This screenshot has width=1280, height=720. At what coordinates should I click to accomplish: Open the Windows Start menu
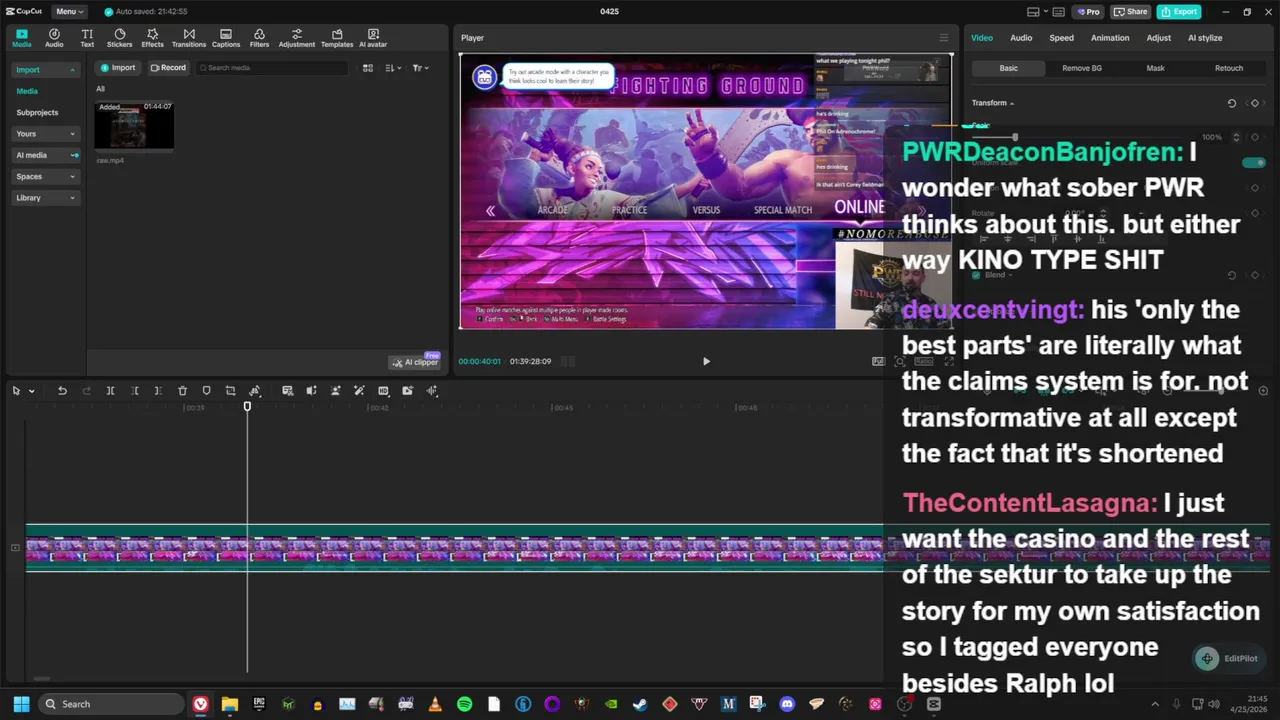point(21,704)
